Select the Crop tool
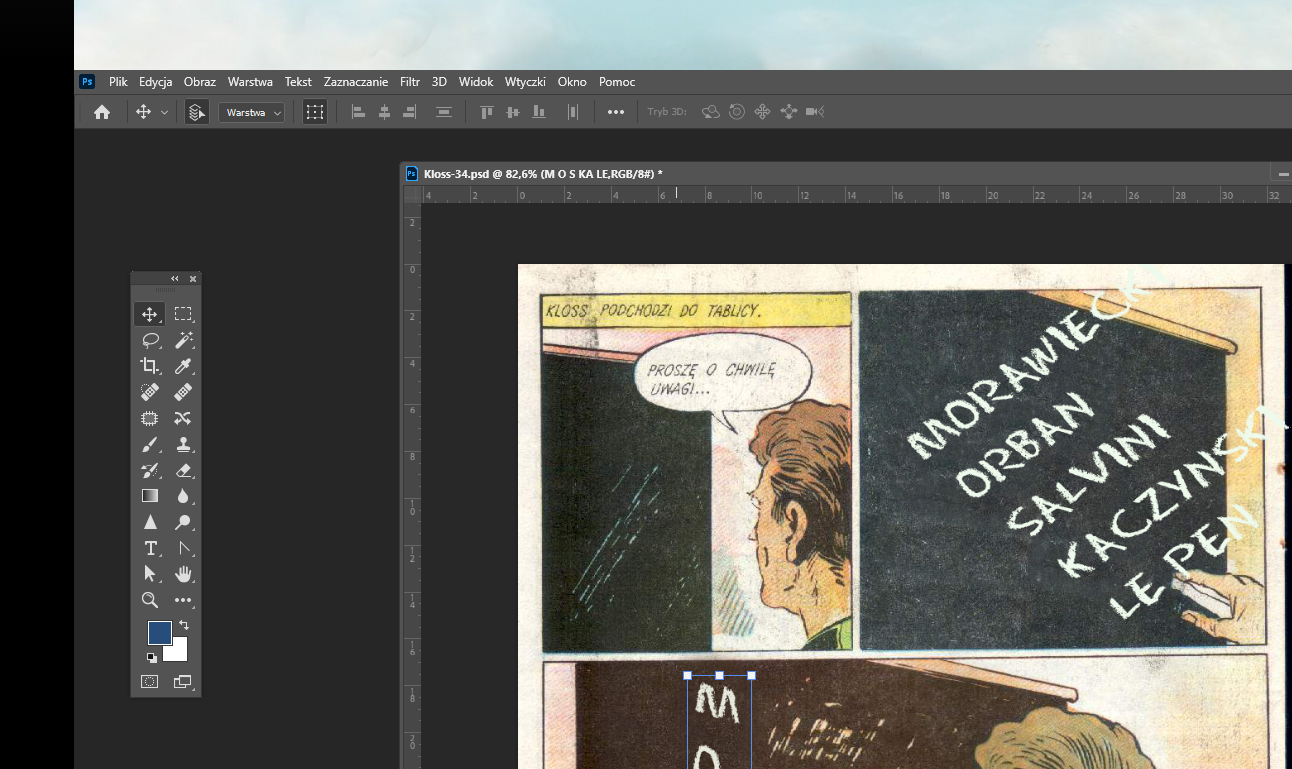 pos(150,366)
